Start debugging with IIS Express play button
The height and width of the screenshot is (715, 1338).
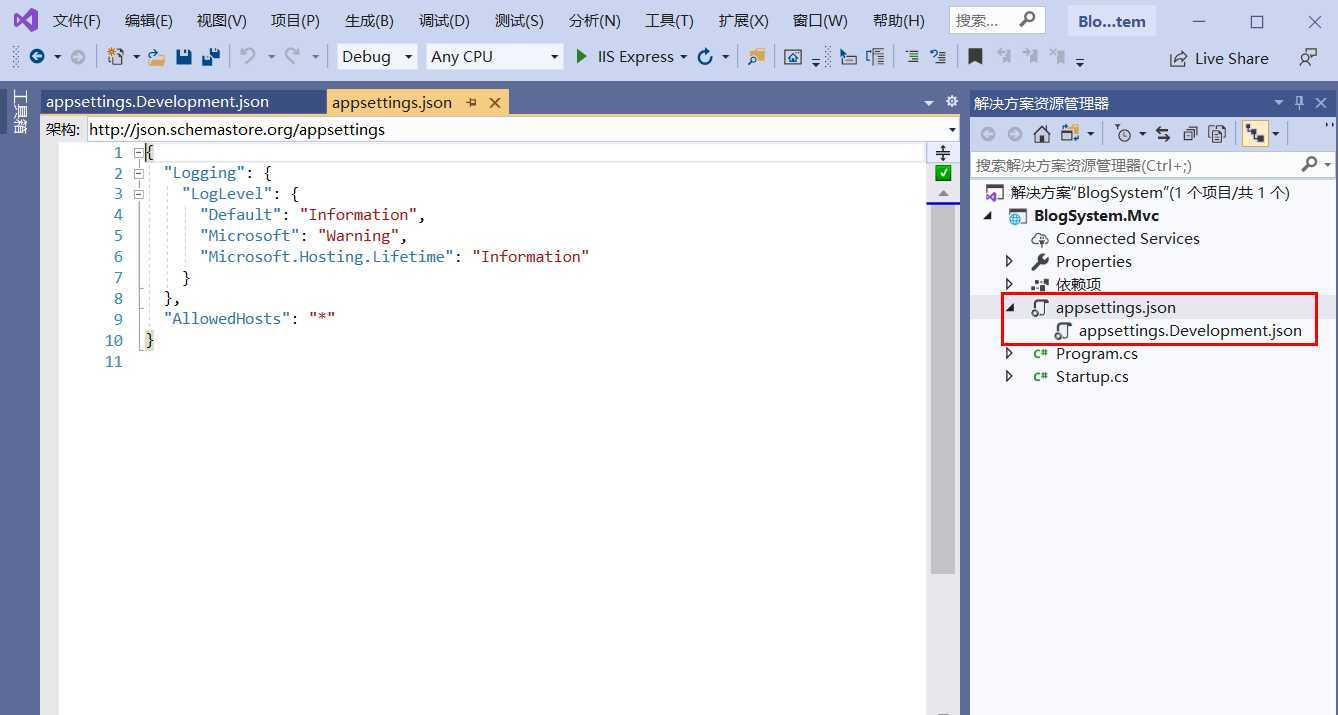click(x=581, y=57)
